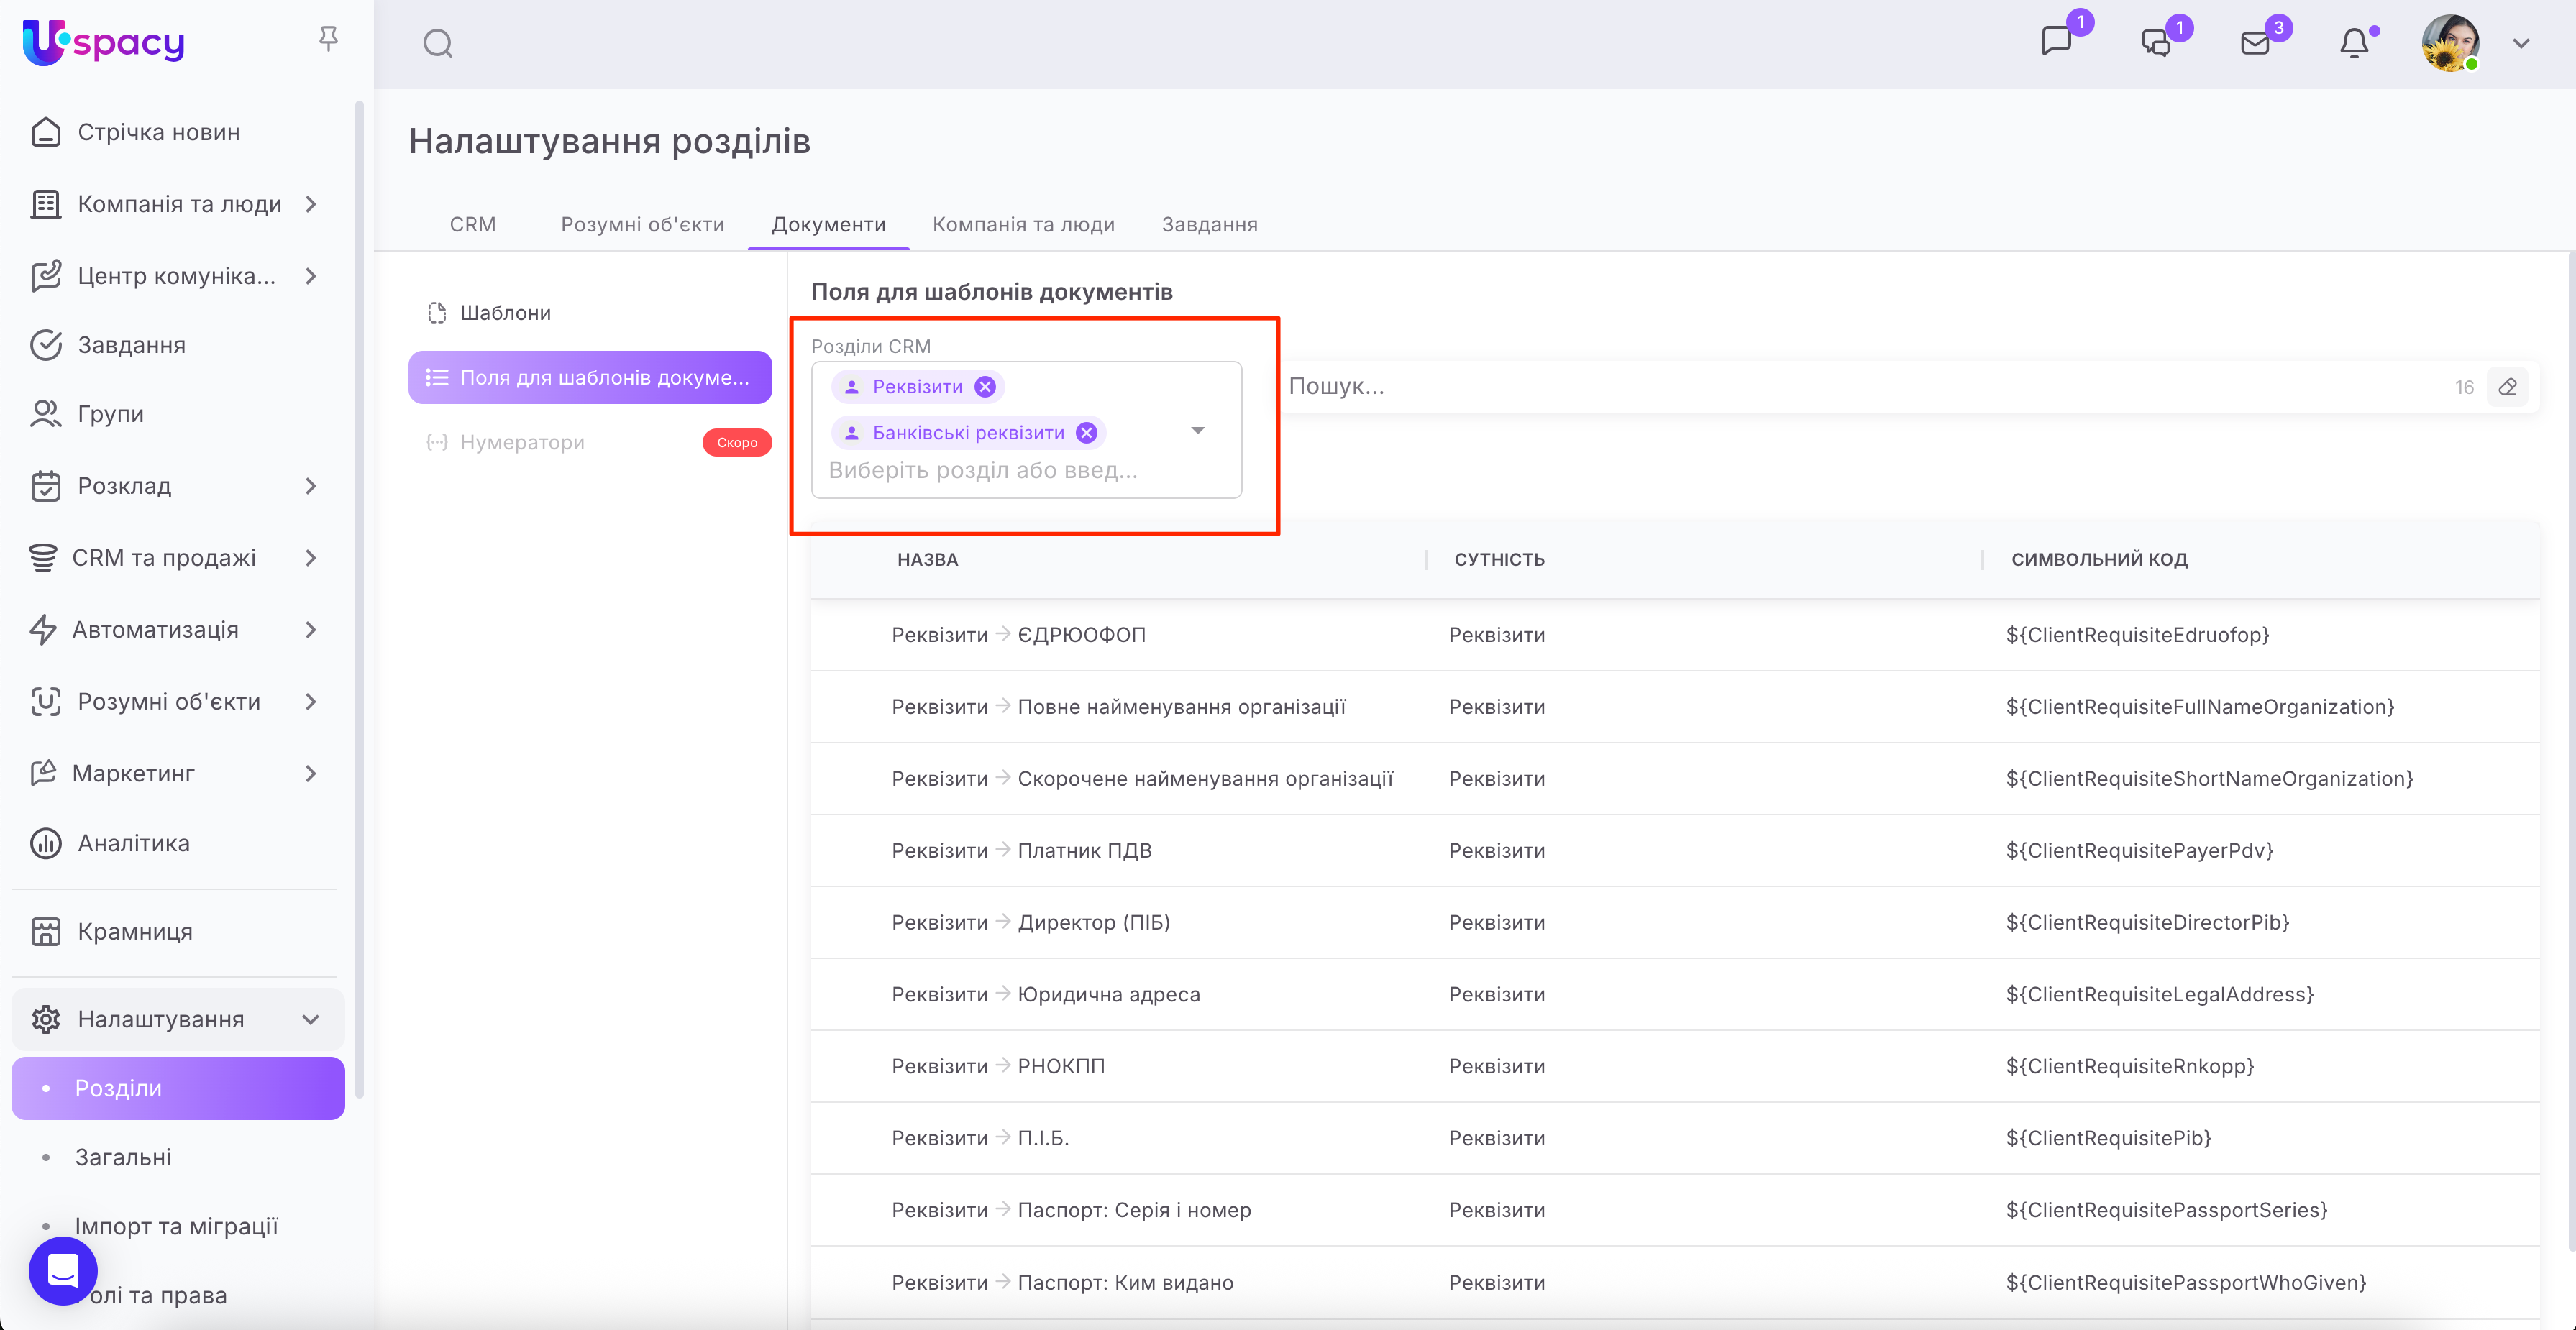The width and height of the screenshot is (2576, 1330).
Task: Switch to the Розумні об'єкти tab
Action: click(642, 224)
